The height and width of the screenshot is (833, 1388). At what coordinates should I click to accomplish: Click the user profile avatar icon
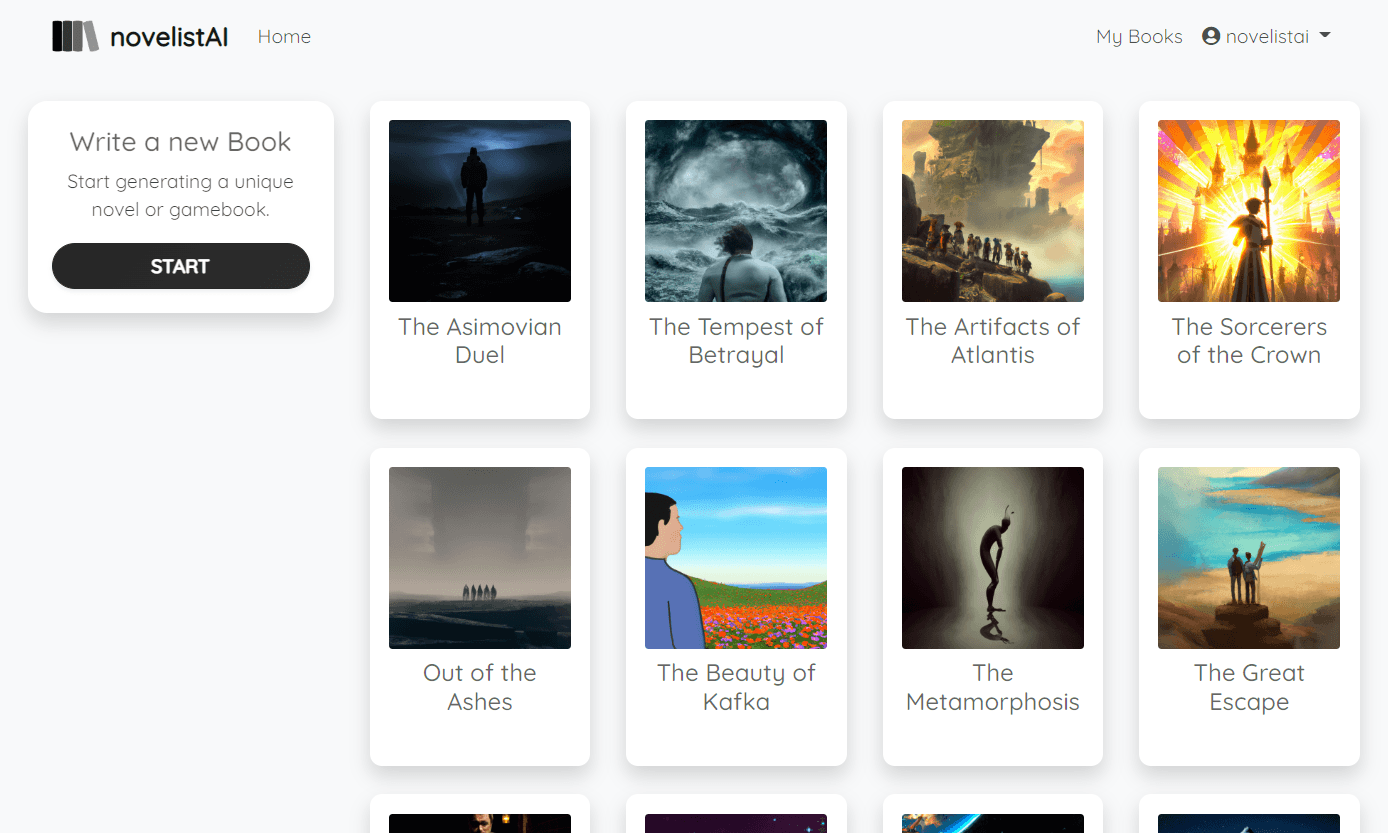point(1211,37)
